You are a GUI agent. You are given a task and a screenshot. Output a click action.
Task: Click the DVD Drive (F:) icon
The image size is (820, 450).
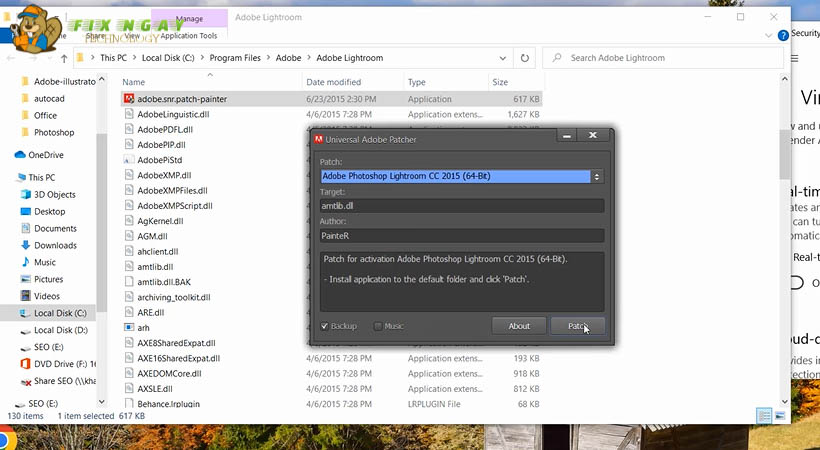click(x=24, y=363)
